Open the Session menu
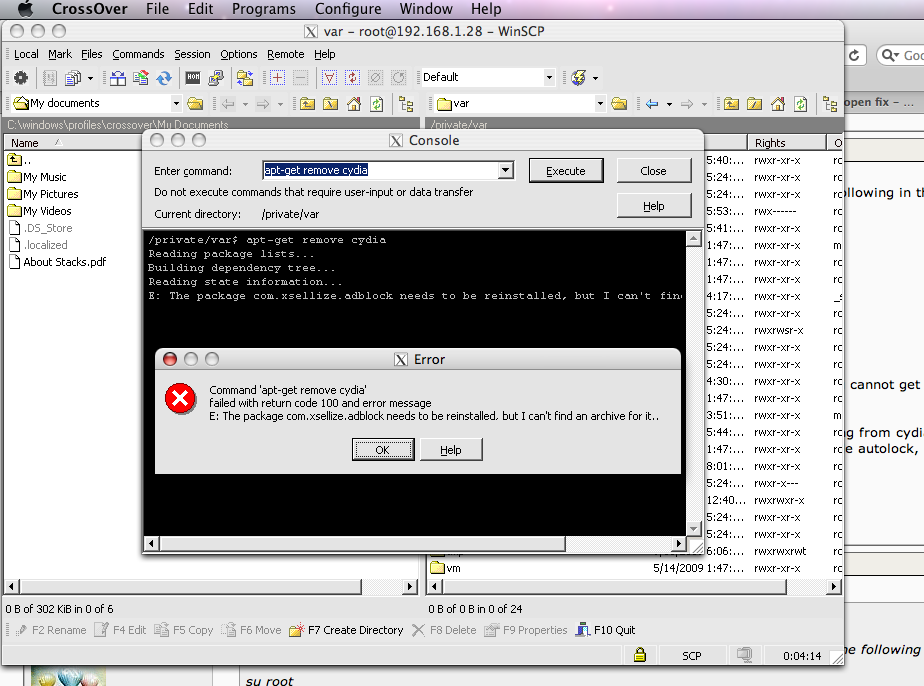 click(192, 54)
